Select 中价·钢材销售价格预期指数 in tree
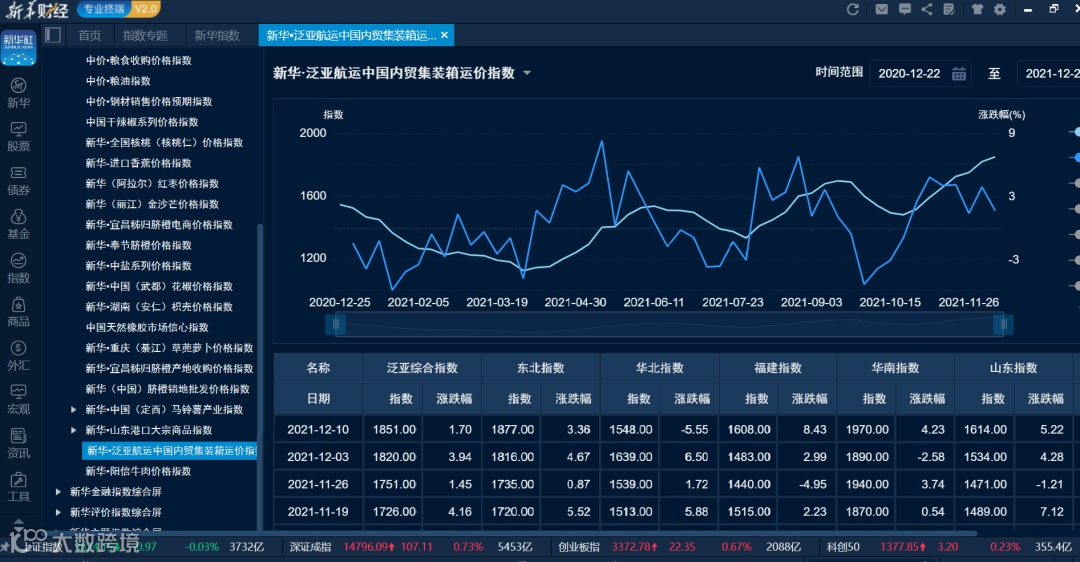 coord(149,102)
